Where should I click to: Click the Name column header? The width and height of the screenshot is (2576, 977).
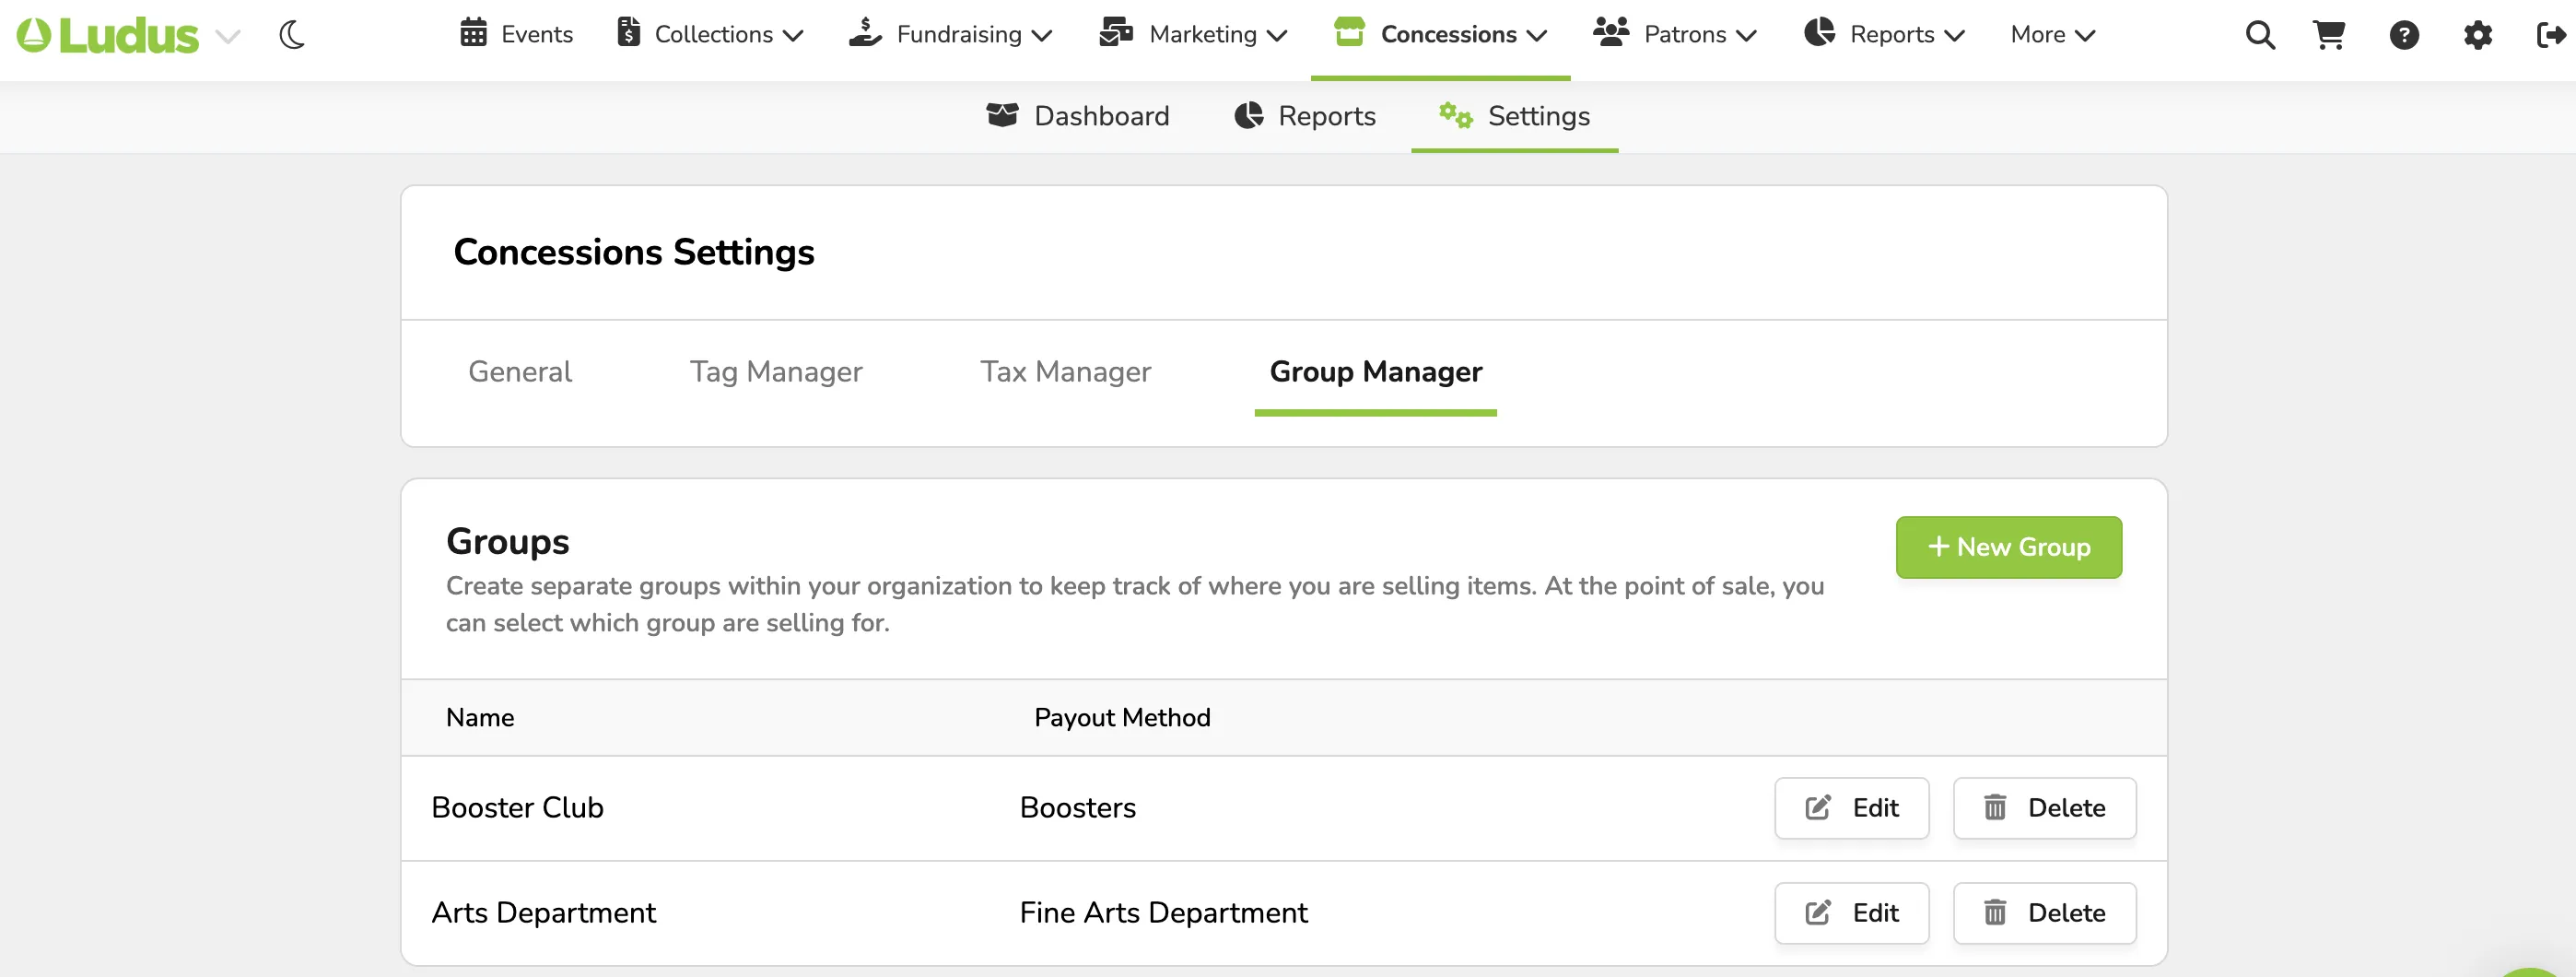point(480,717)
